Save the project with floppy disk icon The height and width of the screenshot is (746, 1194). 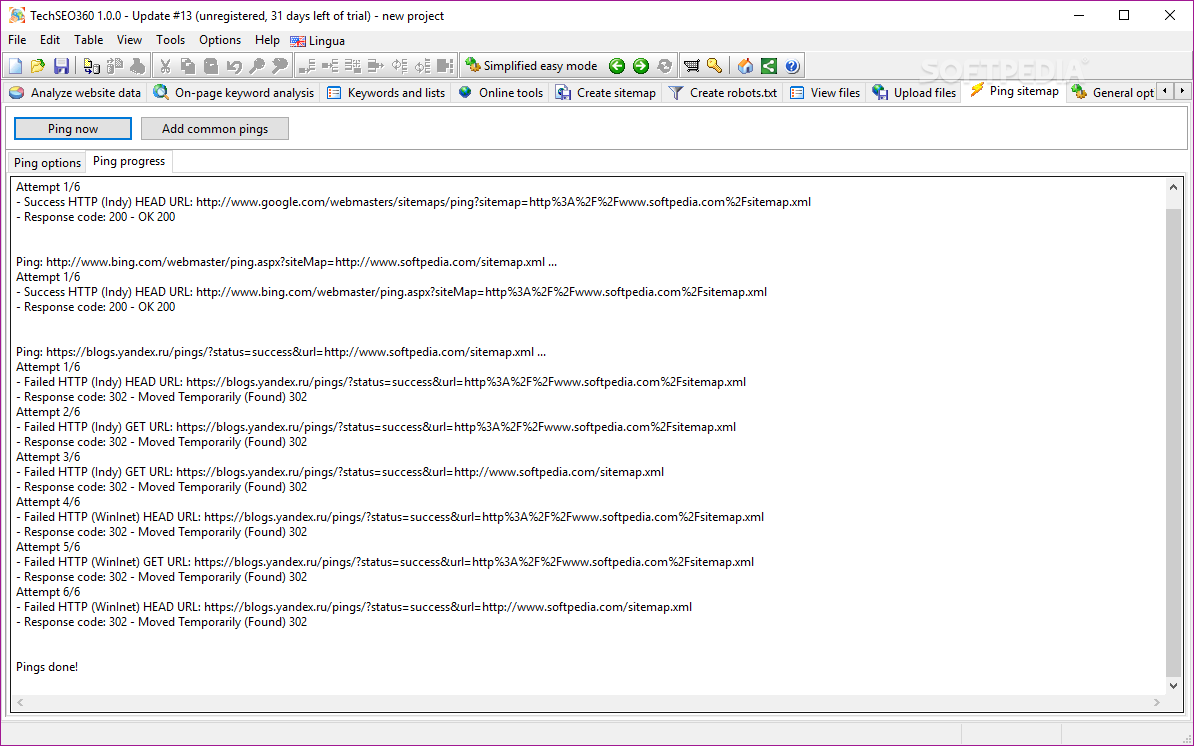click(62, 66)
